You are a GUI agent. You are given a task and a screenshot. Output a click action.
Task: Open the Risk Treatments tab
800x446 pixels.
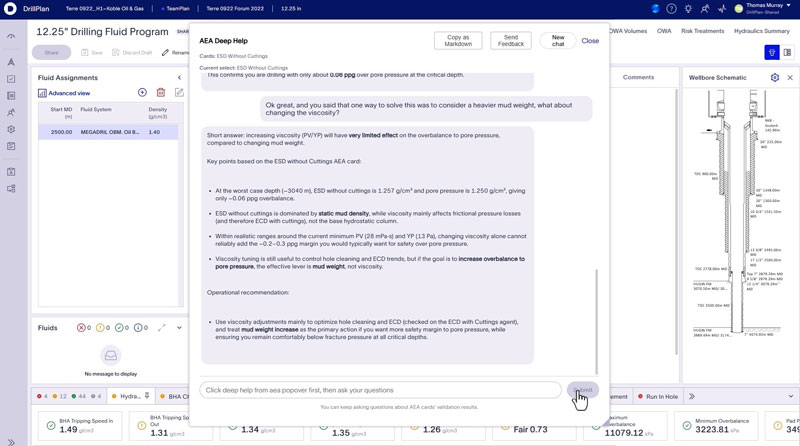pyautogui.click(x=703, y=31)
